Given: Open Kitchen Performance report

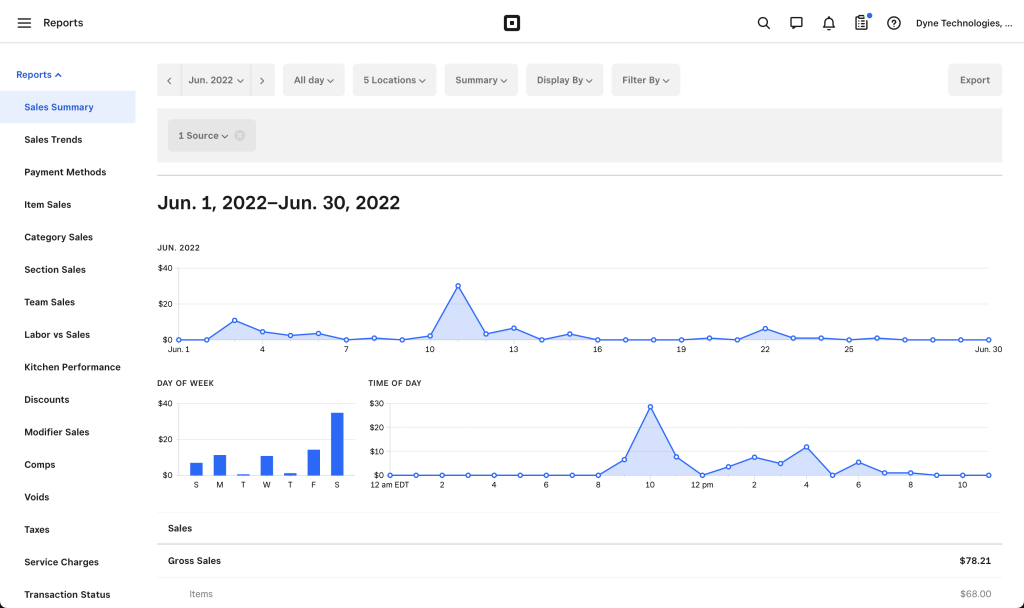Looking at the screenshot, I should coord(72,367).
